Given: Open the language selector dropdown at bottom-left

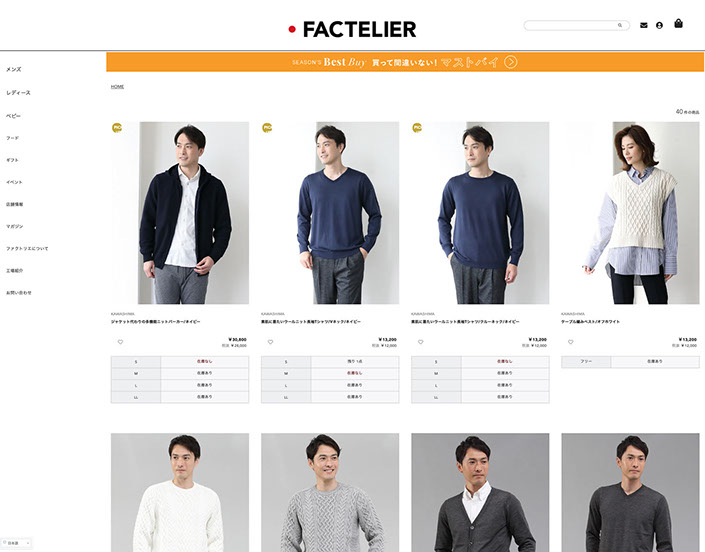Looking at the screenshot, I should click(17, 543).
